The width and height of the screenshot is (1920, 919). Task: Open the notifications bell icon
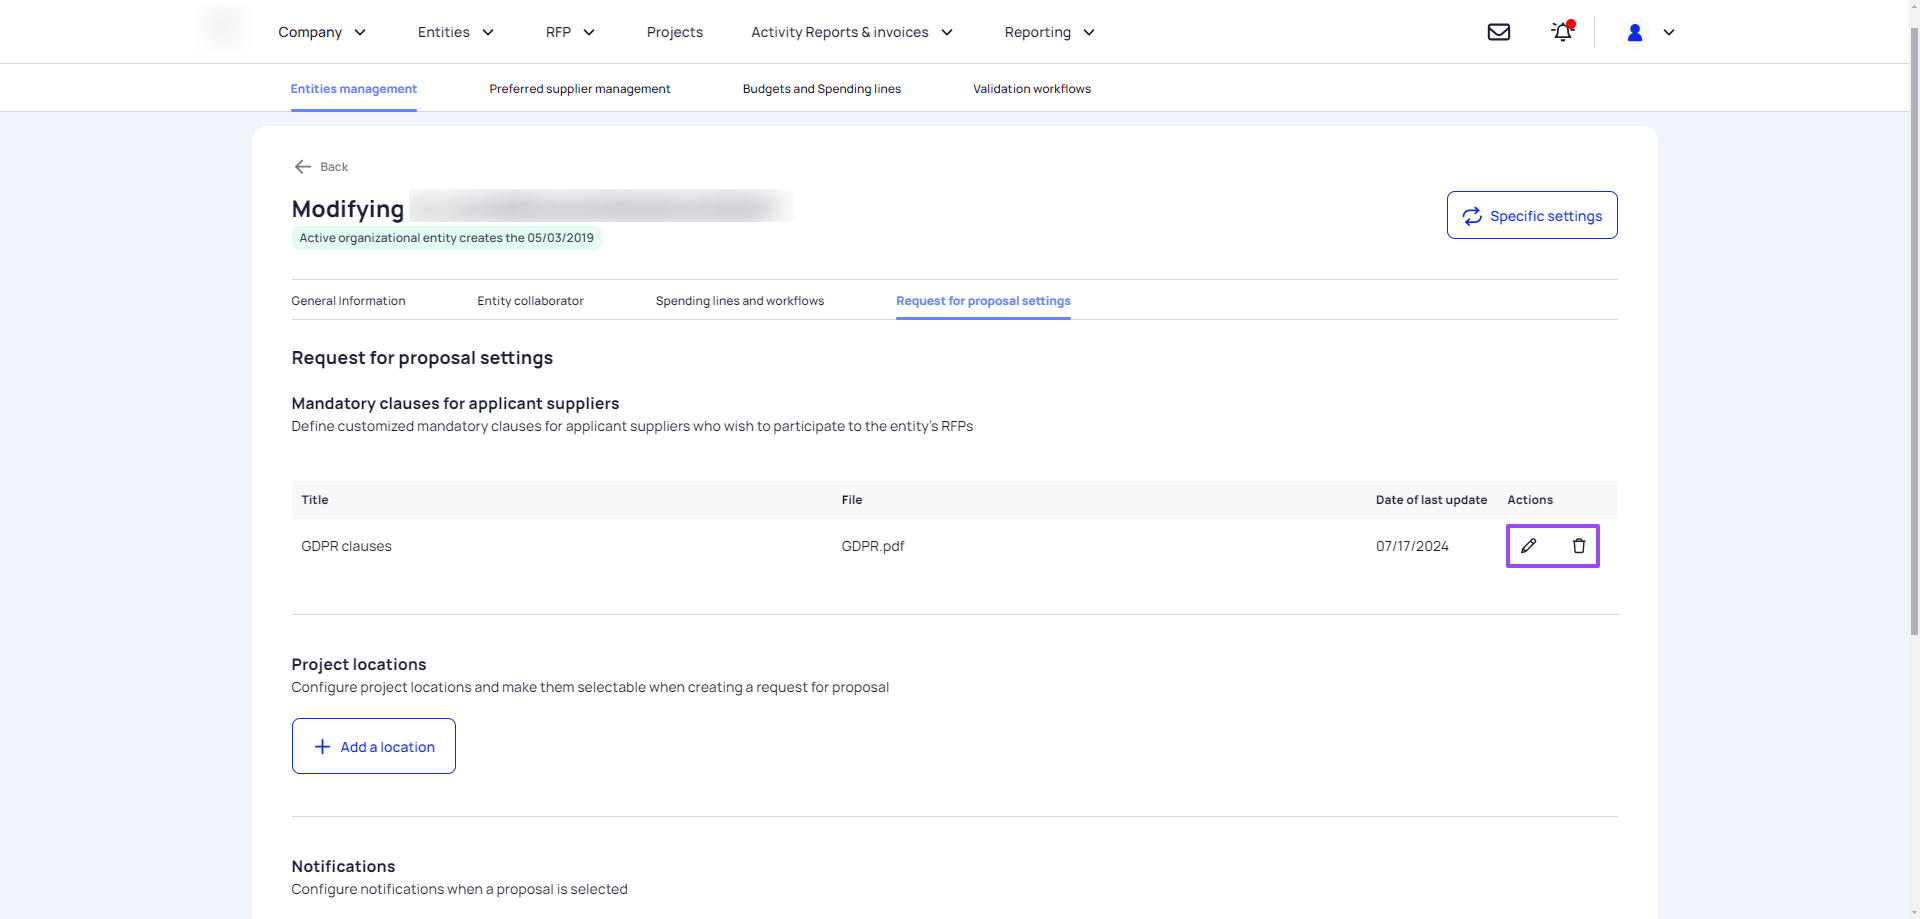pyautogui.click(x=1562, y=32)
